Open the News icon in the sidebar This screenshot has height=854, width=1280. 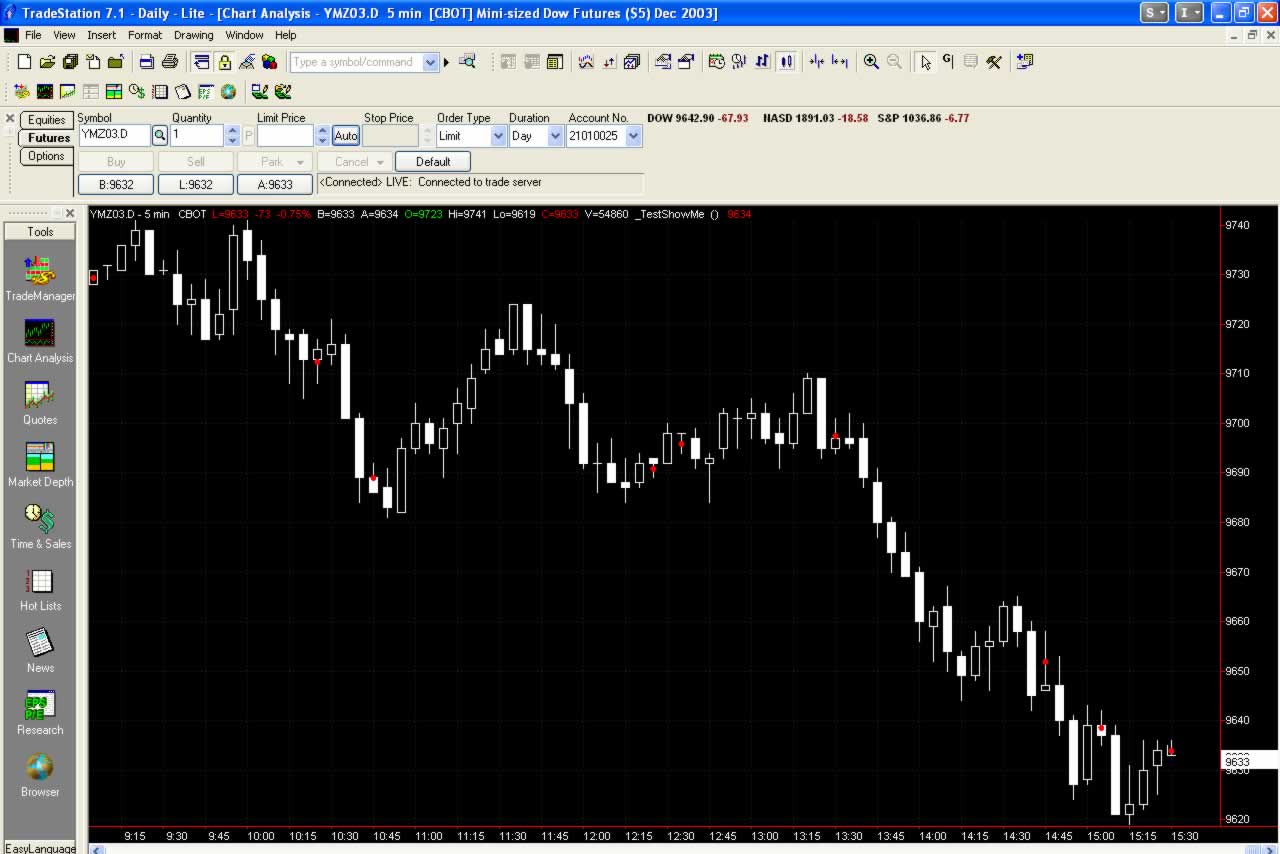(x=40, y=650)
